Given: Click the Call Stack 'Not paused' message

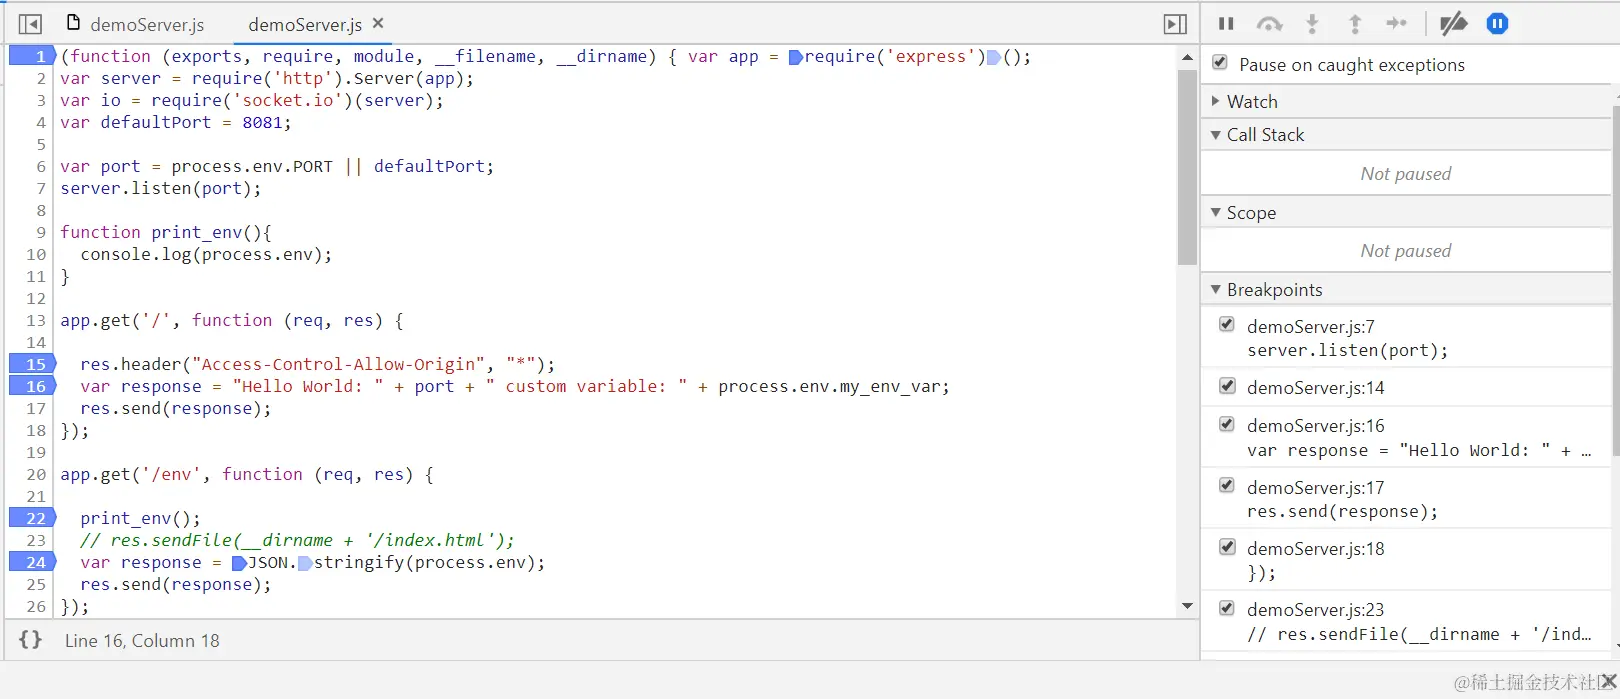Looking at the screenshot, I should [x=1405, y=173].
